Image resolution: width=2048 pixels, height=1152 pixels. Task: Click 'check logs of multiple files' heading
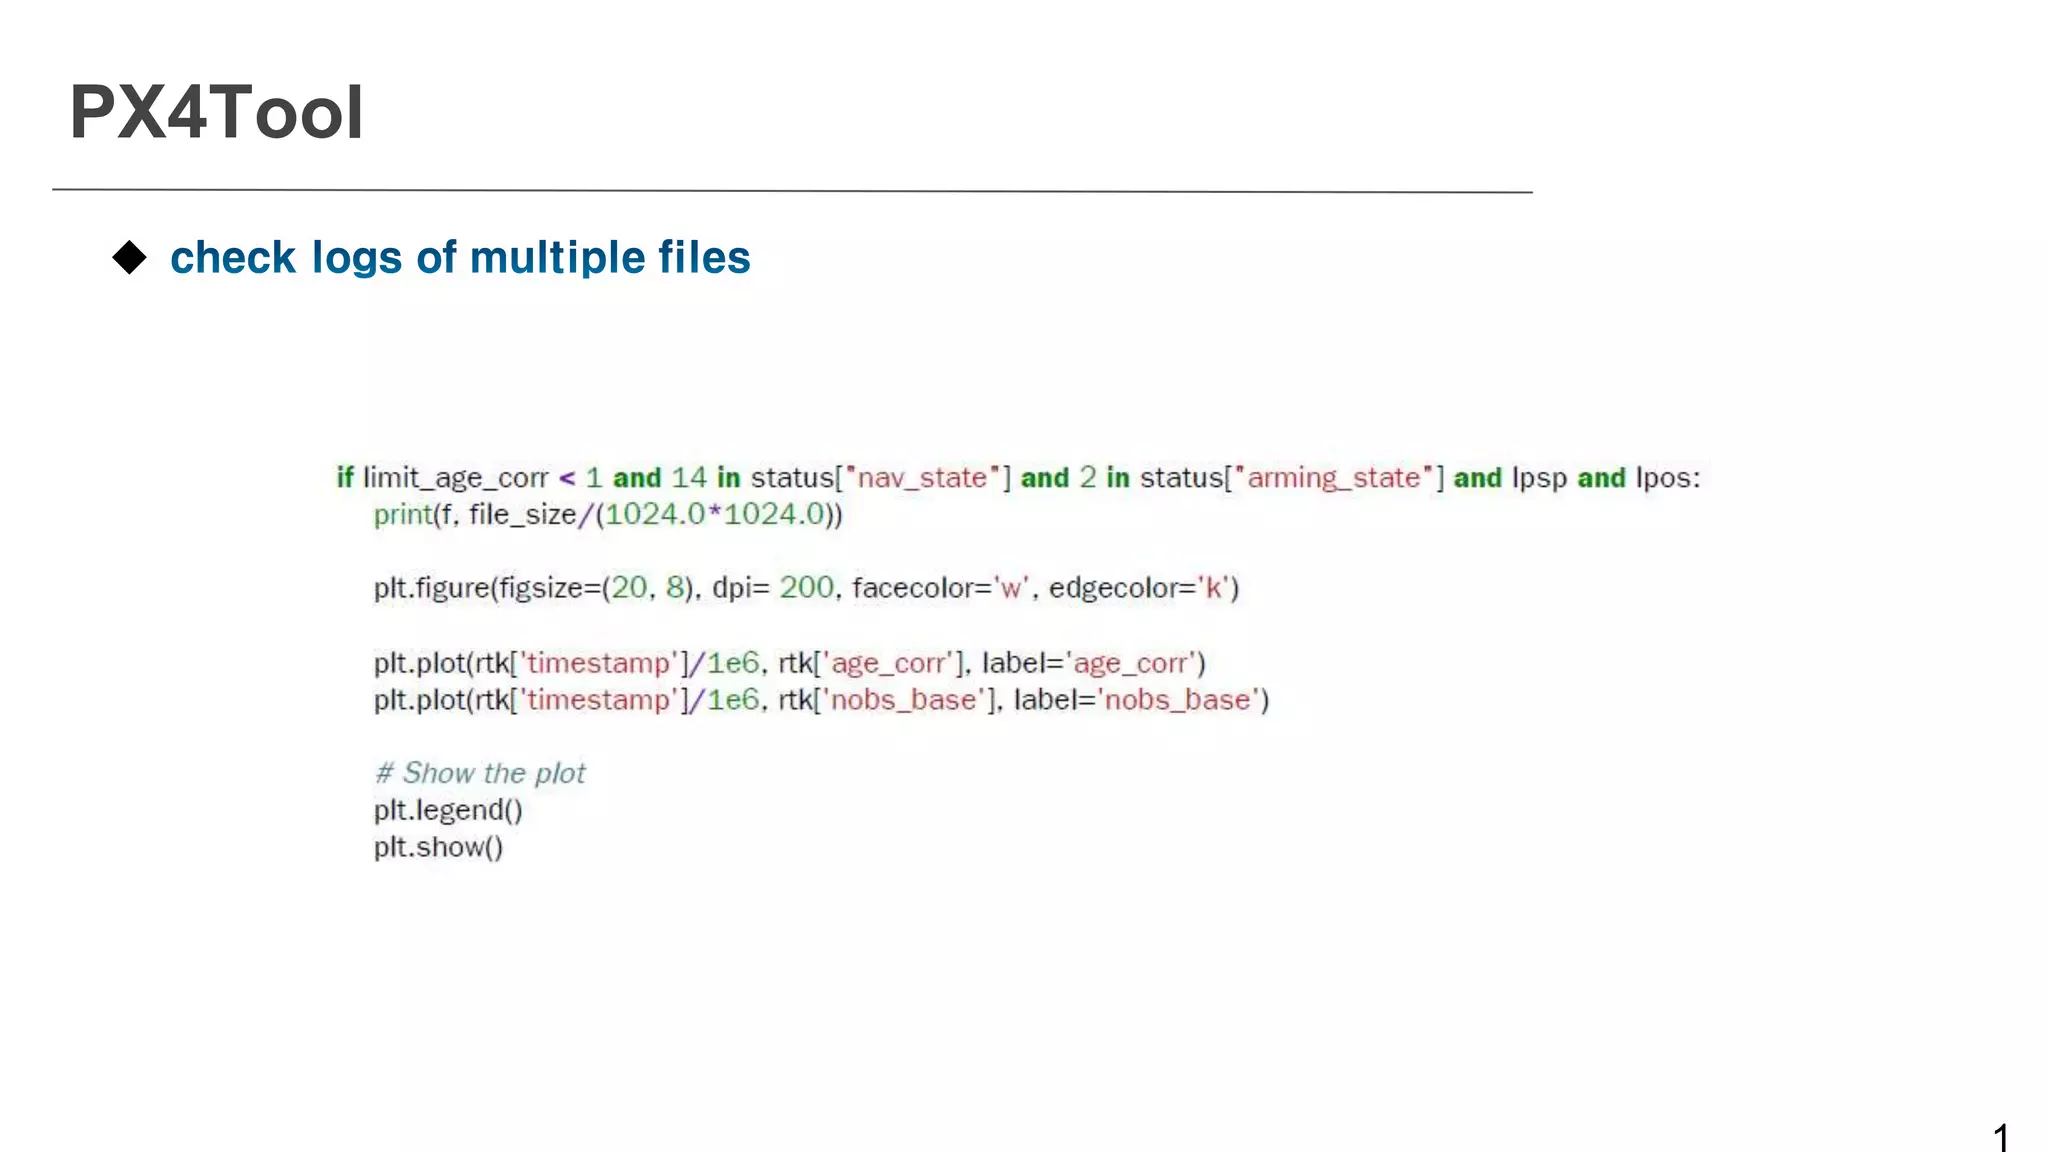pos(460,258)
